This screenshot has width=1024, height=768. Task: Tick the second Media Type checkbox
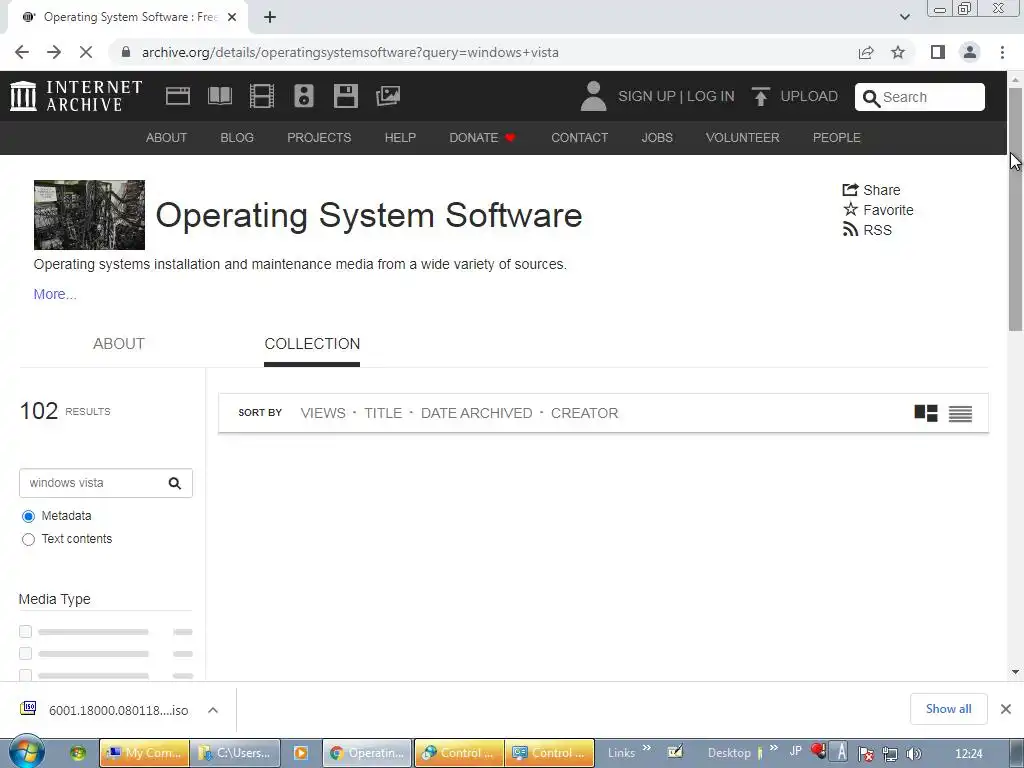(x=25, y=654)
